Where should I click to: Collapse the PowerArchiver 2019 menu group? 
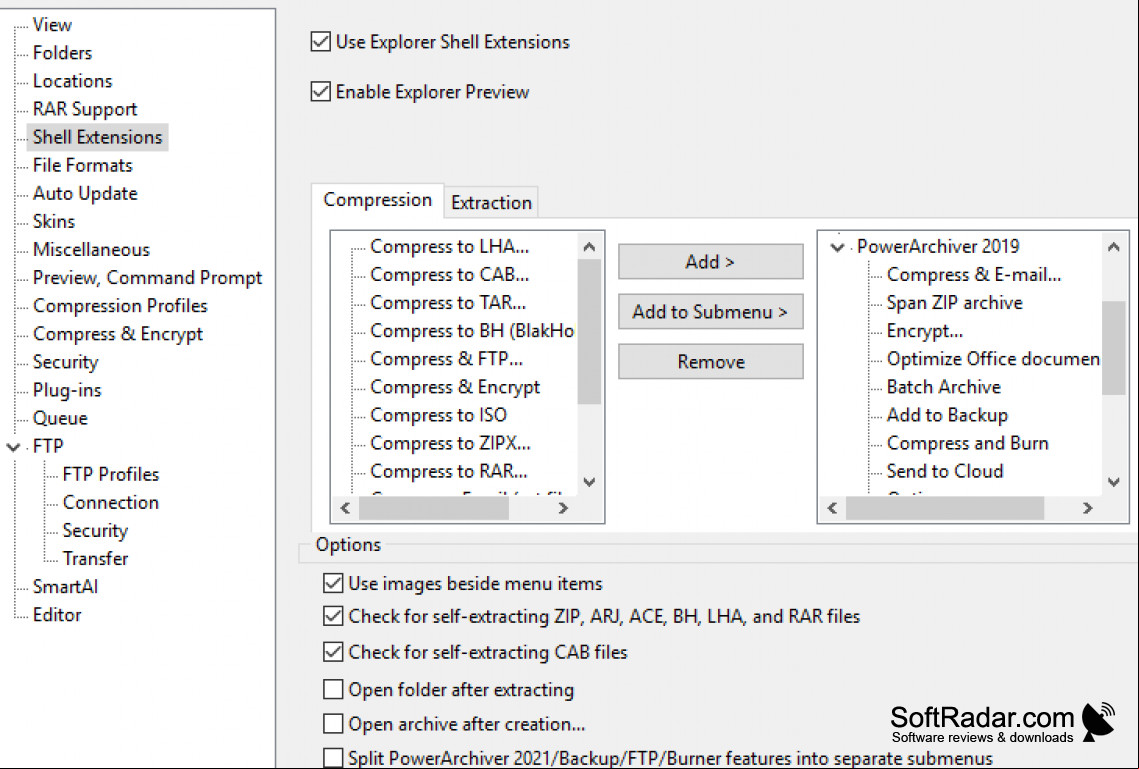[838, 247]
